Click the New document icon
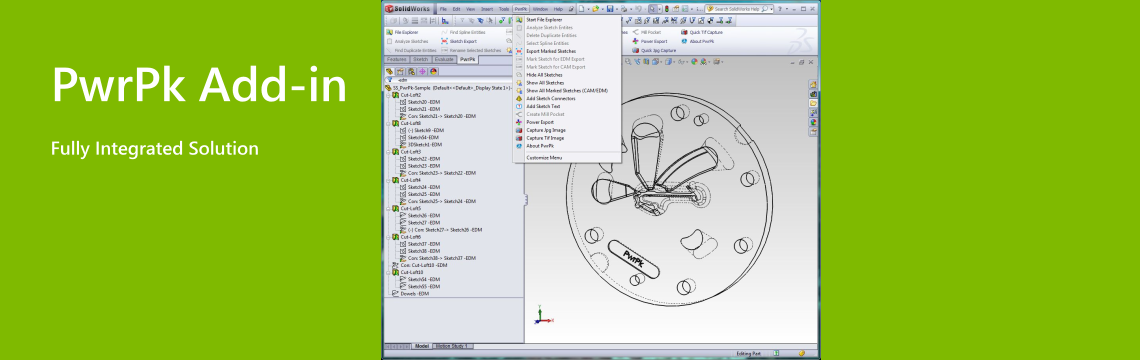This screenshot has width=1140, height=360. [582, 9]
